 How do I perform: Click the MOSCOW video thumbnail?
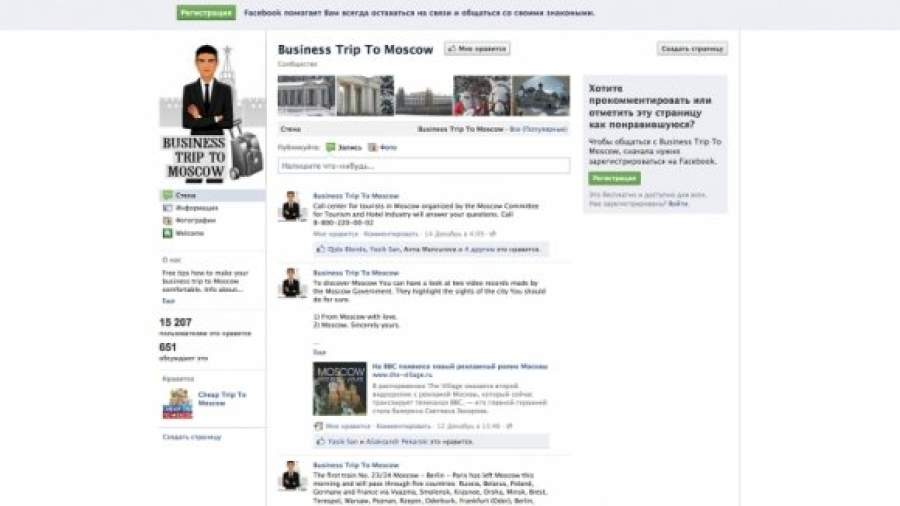tap(340, 388)
